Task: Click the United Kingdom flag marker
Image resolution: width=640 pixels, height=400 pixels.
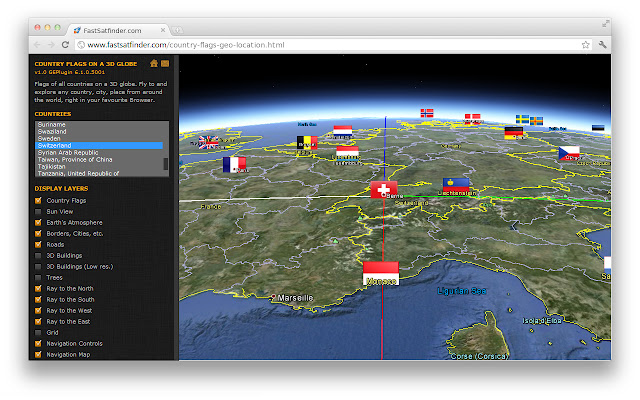Action: click(209, 142)
